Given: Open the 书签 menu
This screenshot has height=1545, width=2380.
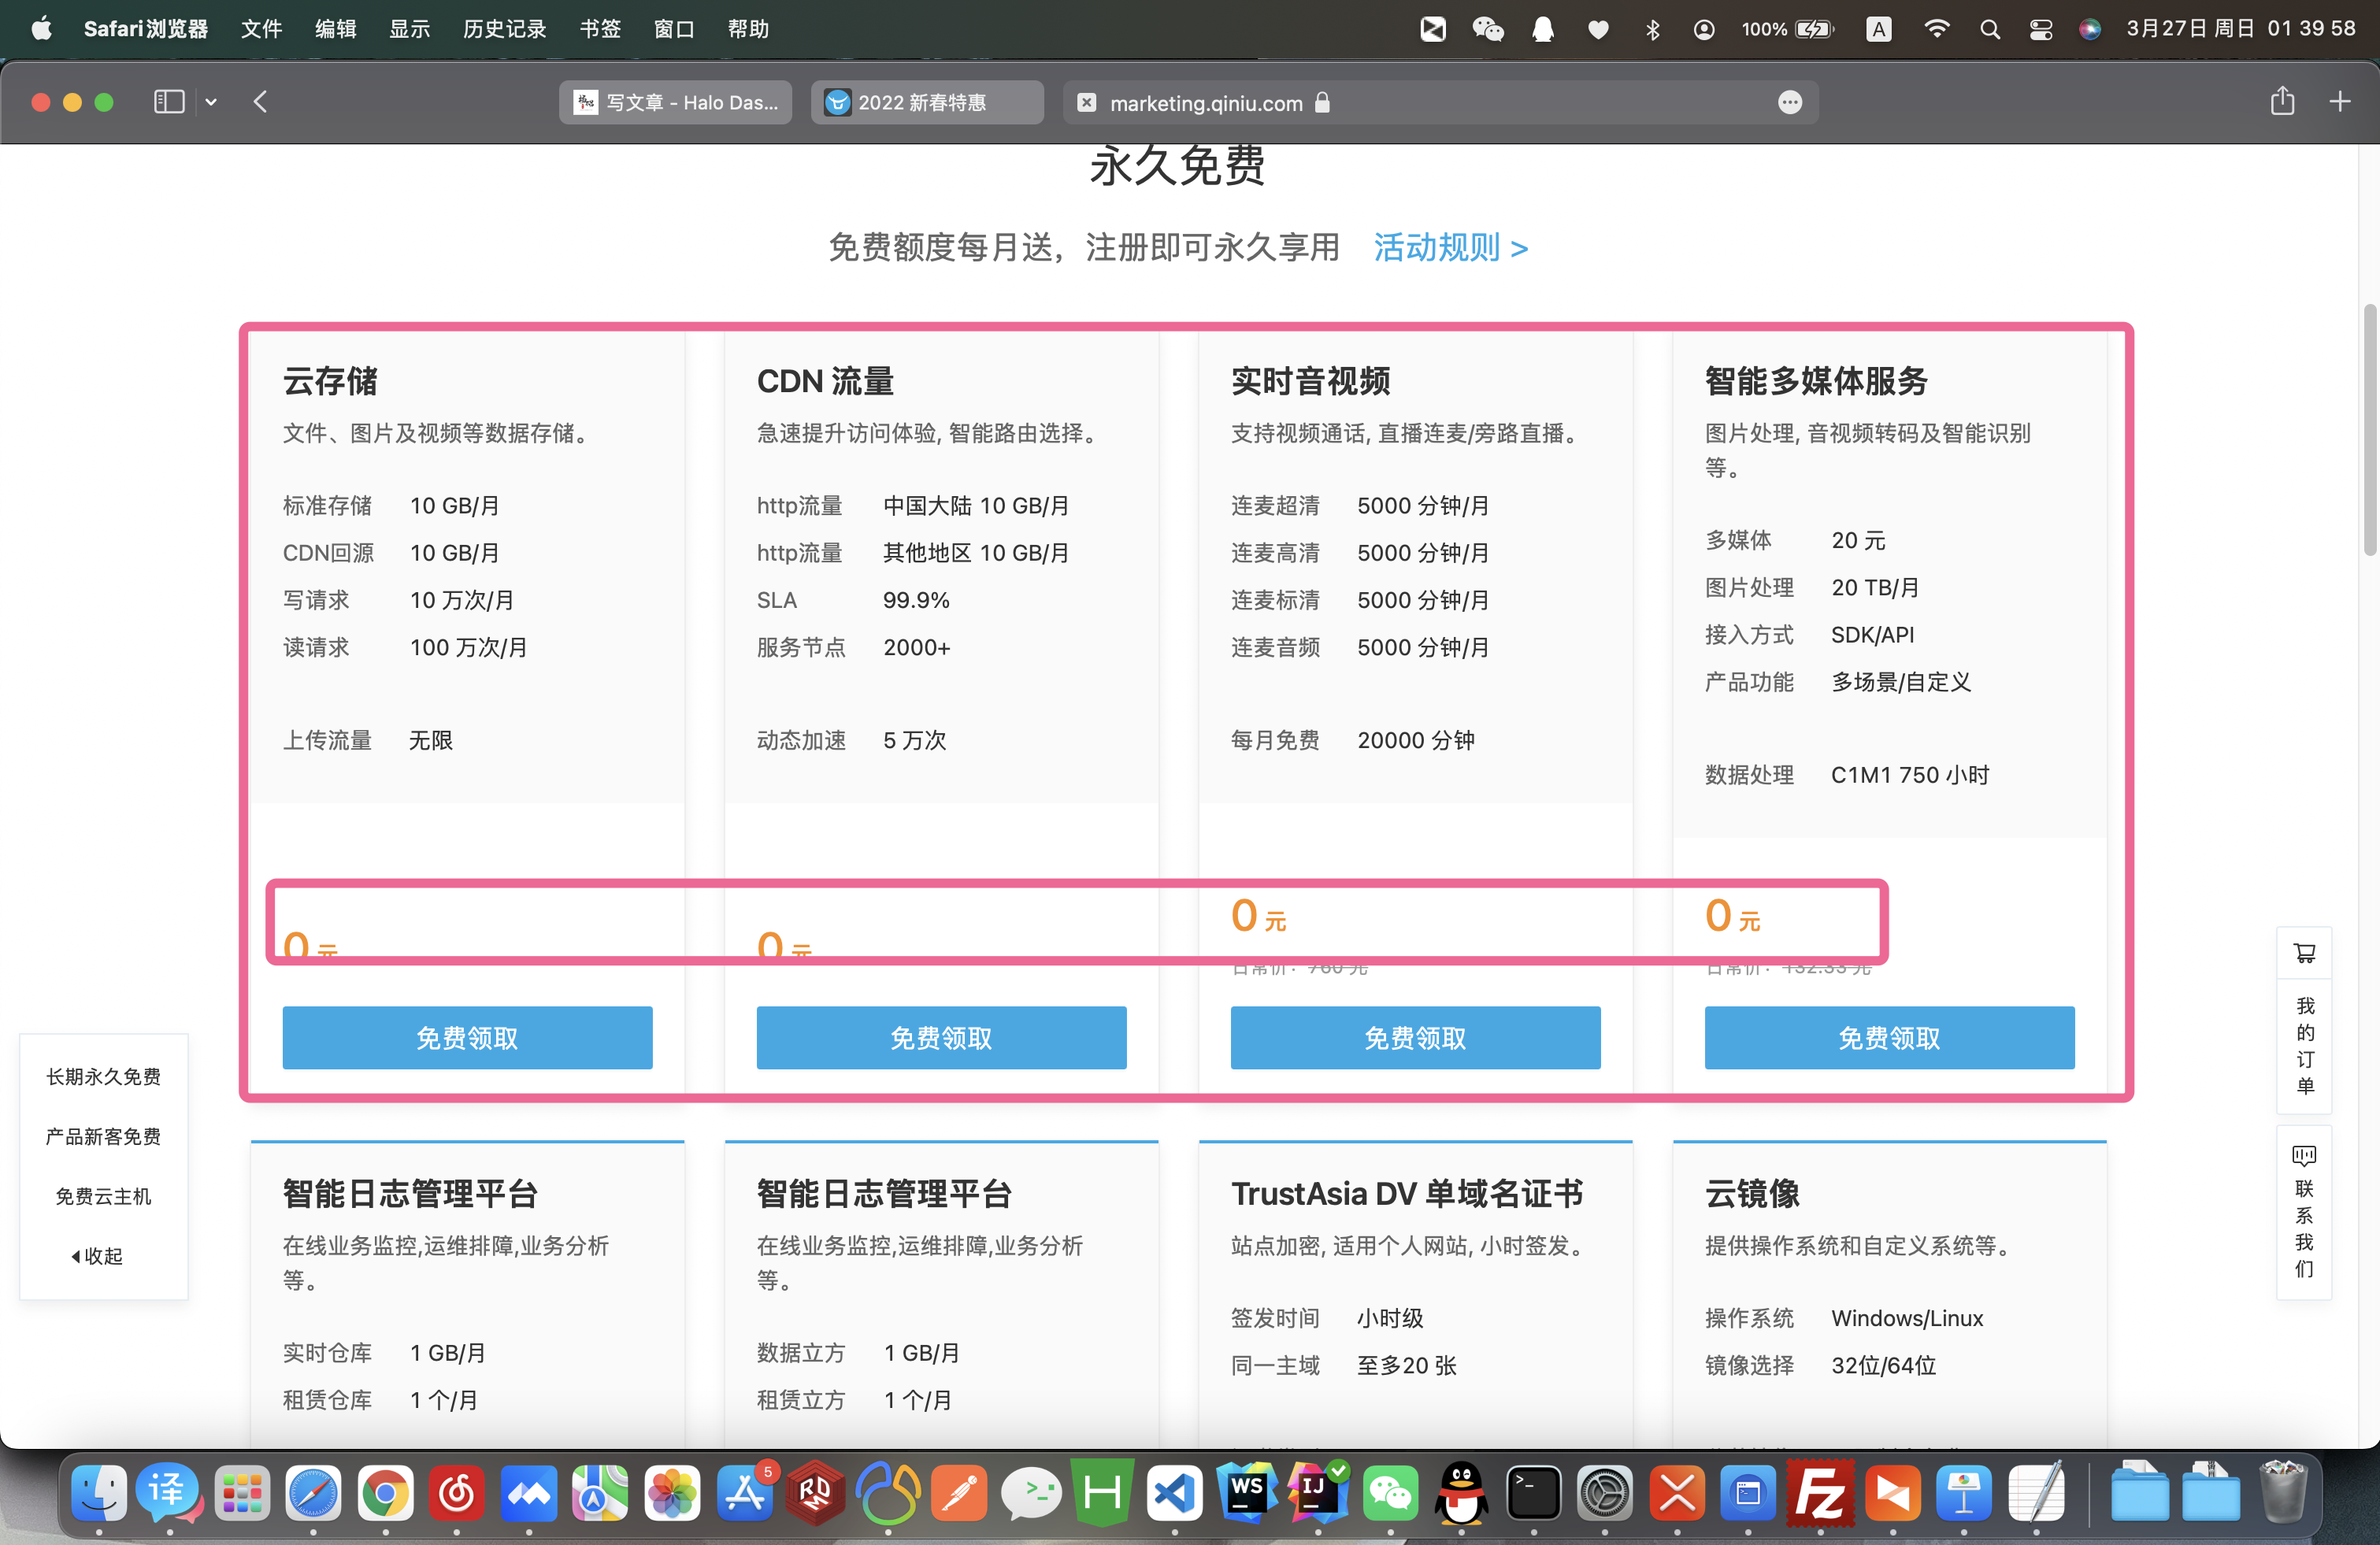Looking at the screenshot, I should [600, 29].
